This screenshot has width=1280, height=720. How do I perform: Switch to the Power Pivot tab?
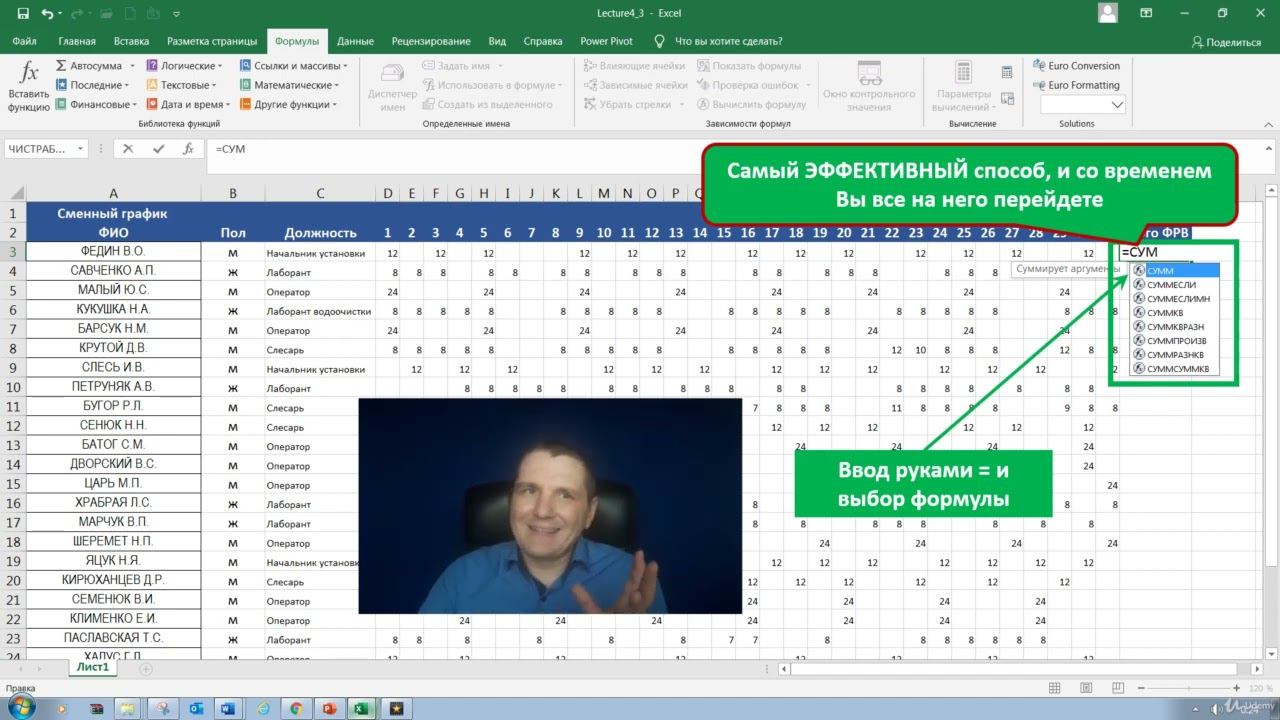[x=607, y=41]
